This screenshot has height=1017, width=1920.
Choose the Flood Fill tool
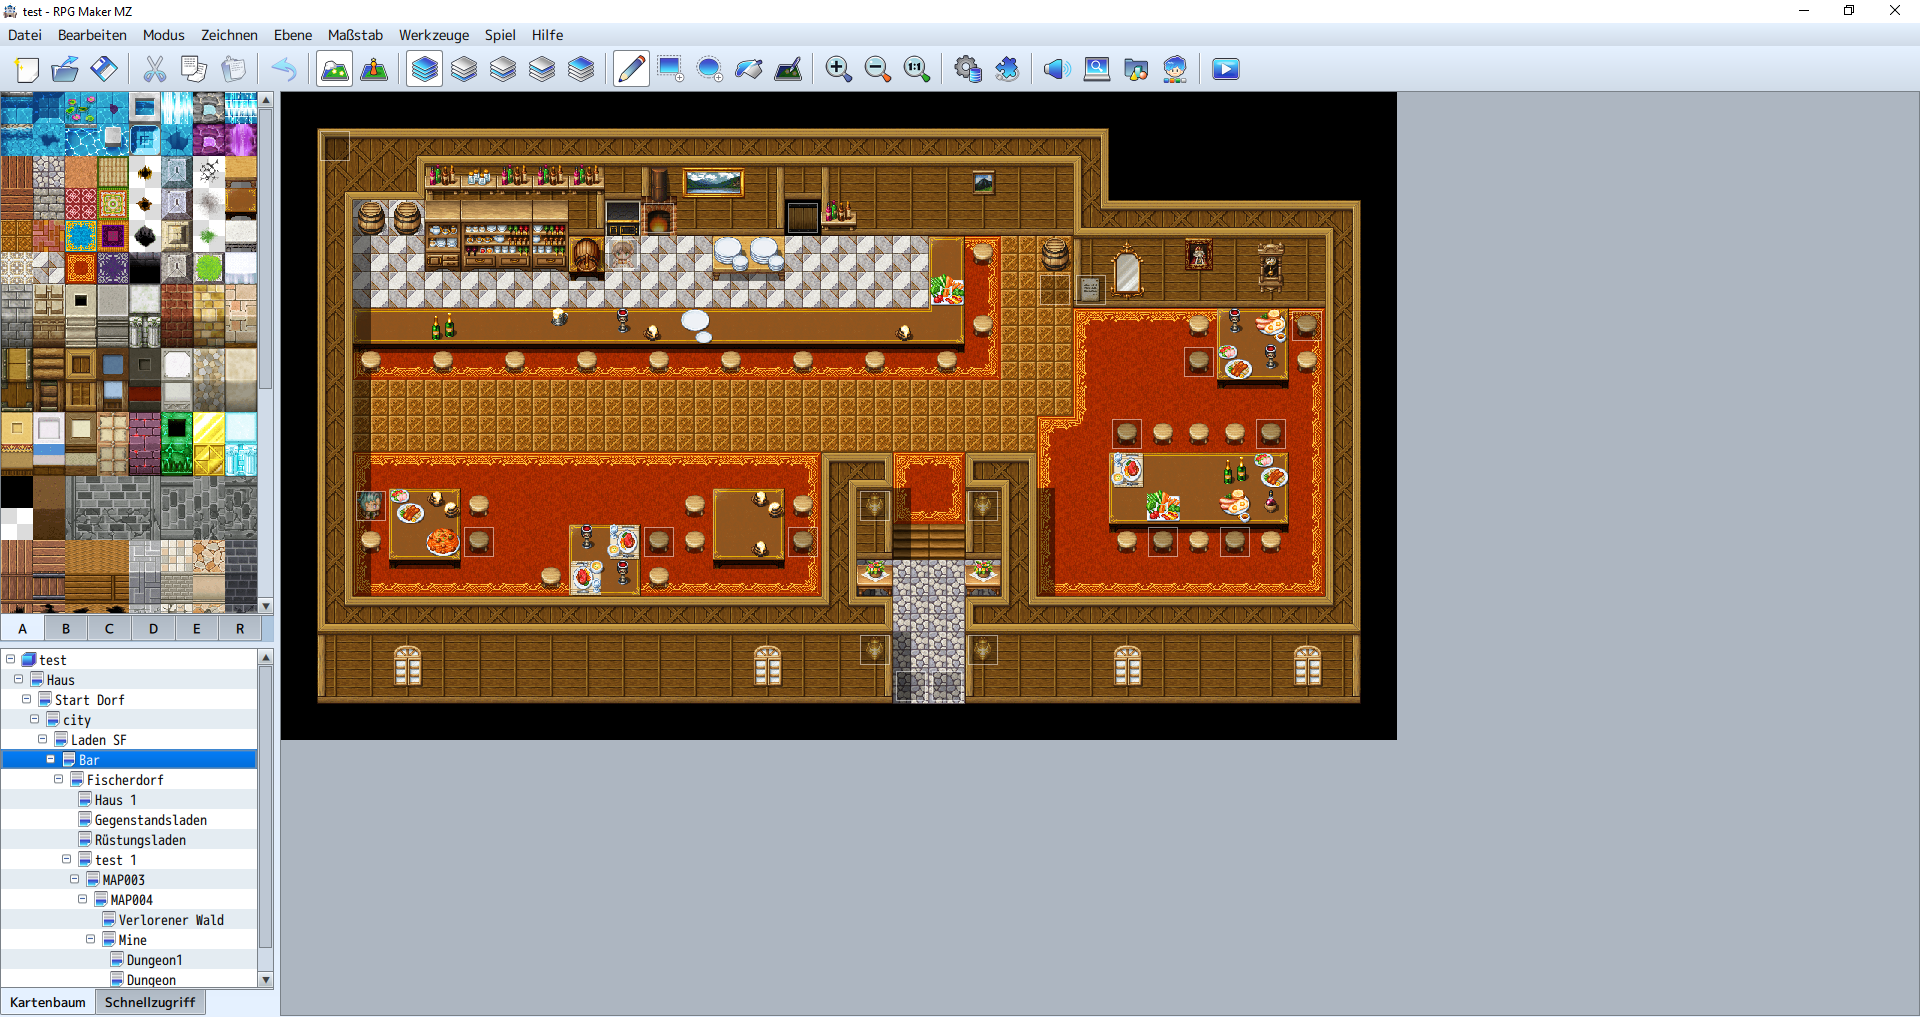click(x=749, y=69)
